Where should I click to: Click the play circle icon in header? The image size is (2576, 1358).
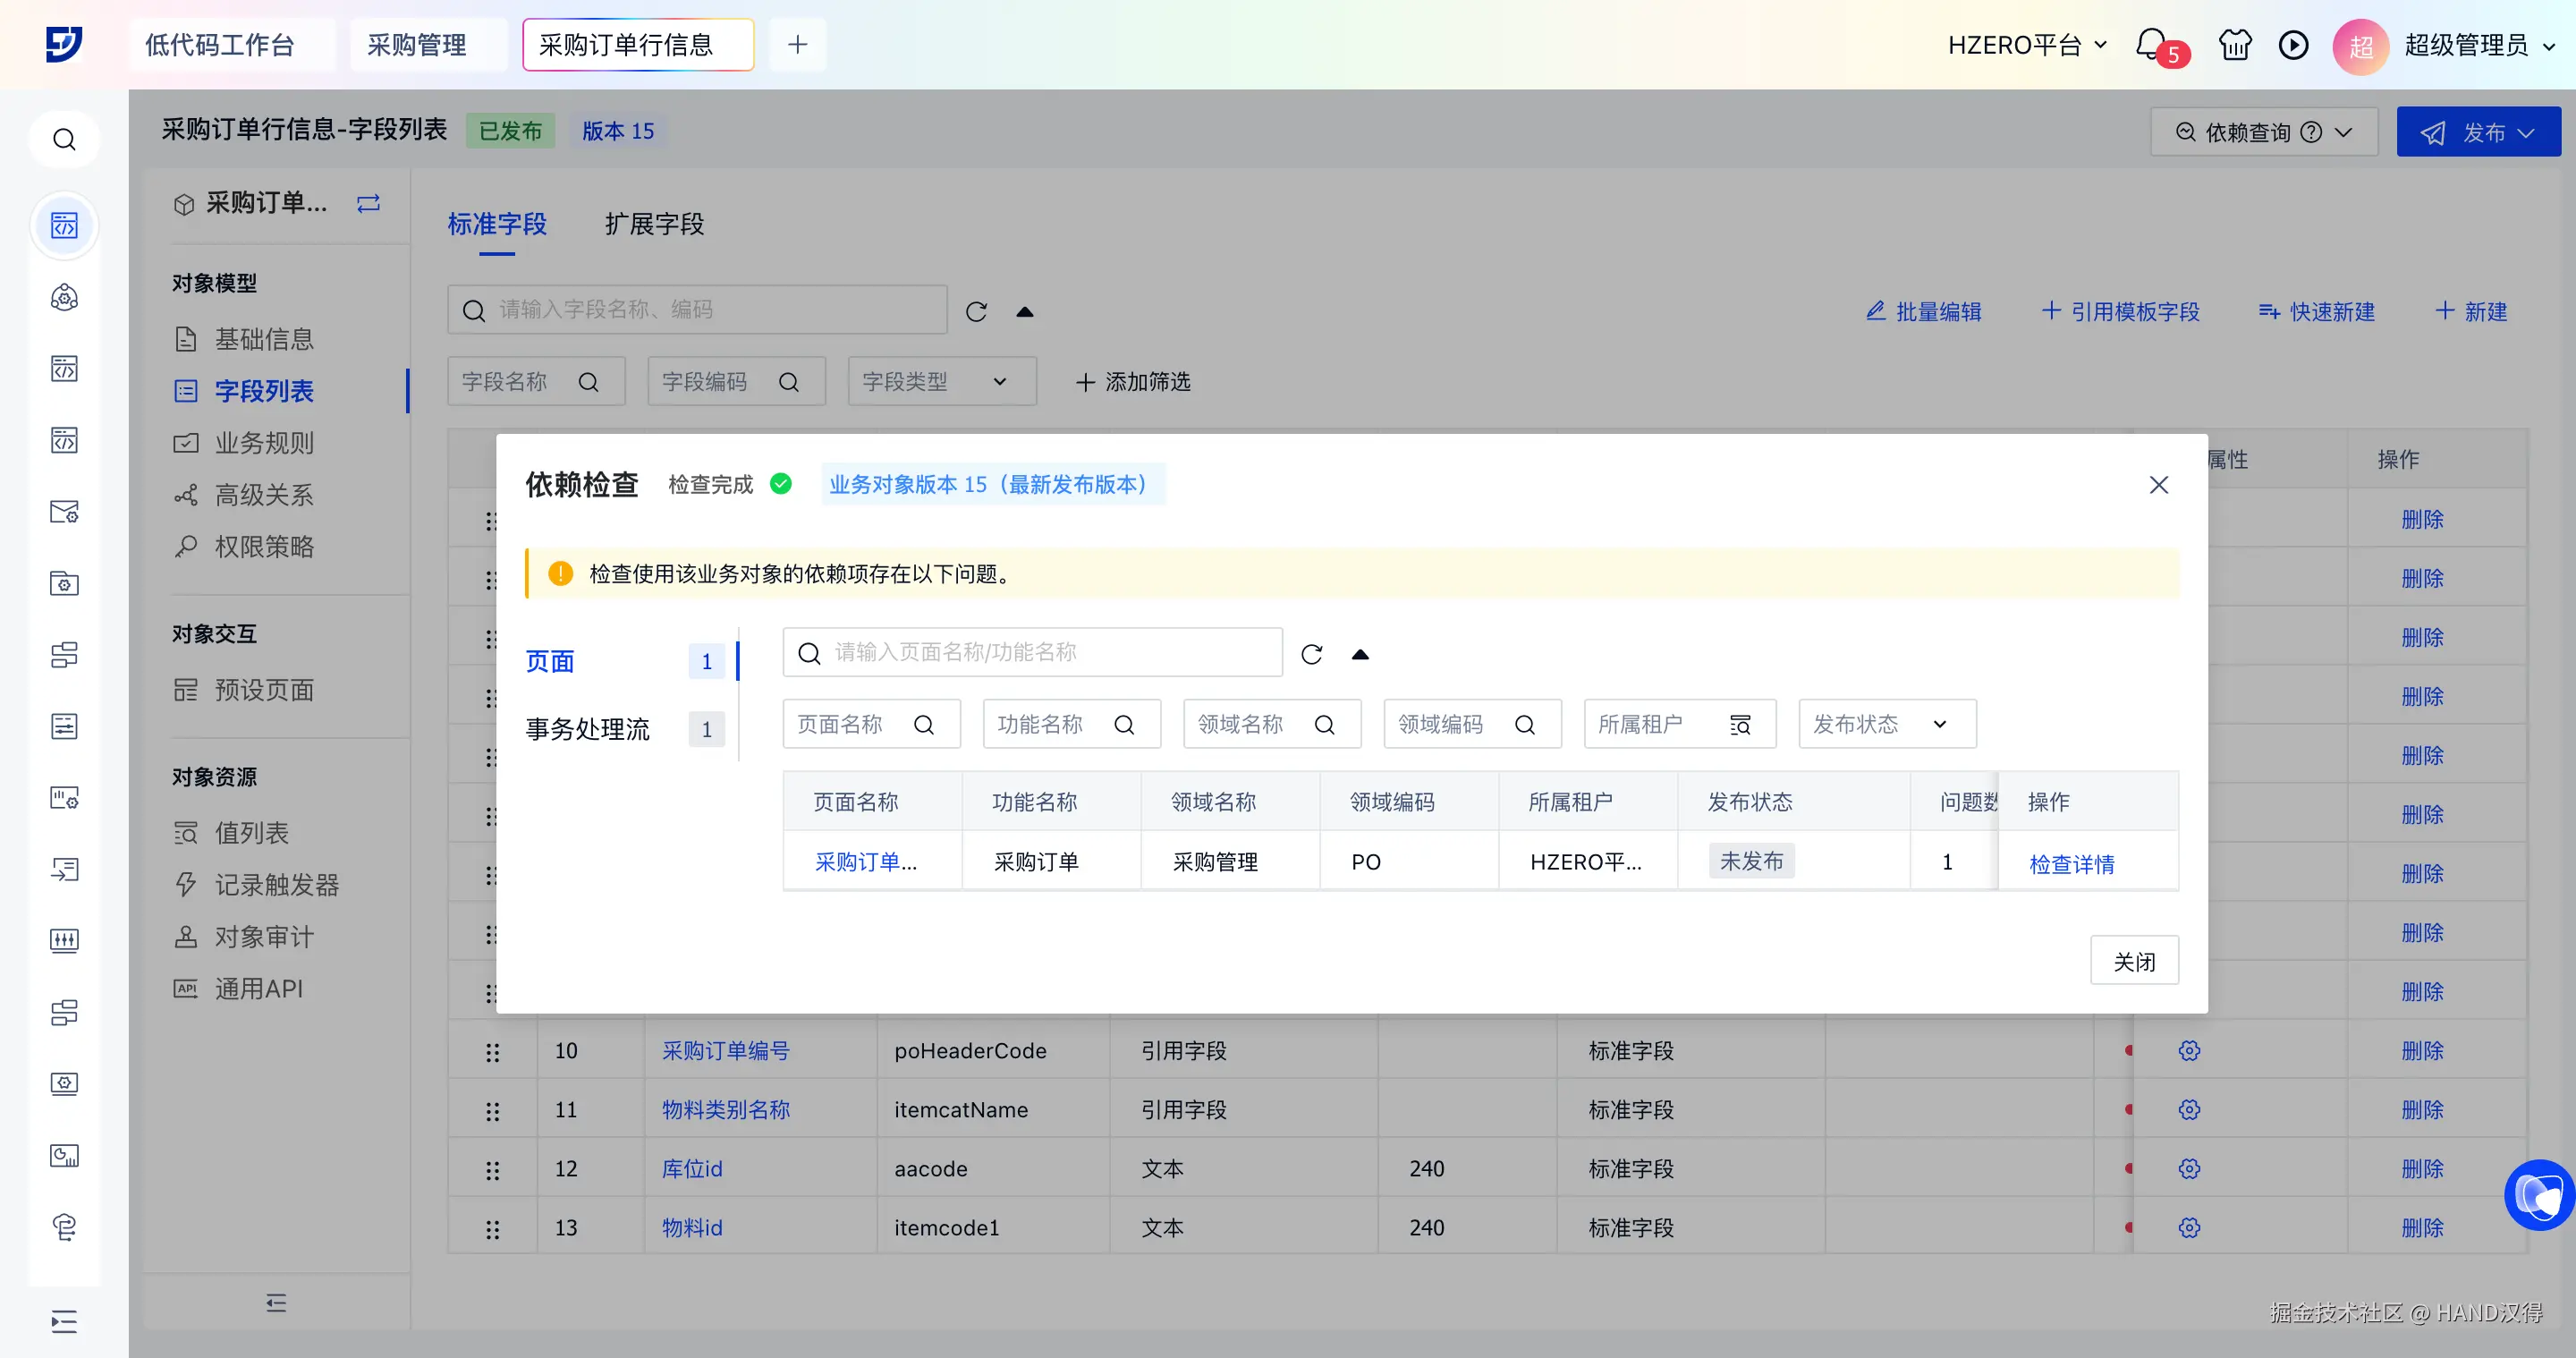pyautogui.click(x=2293, y=45)
